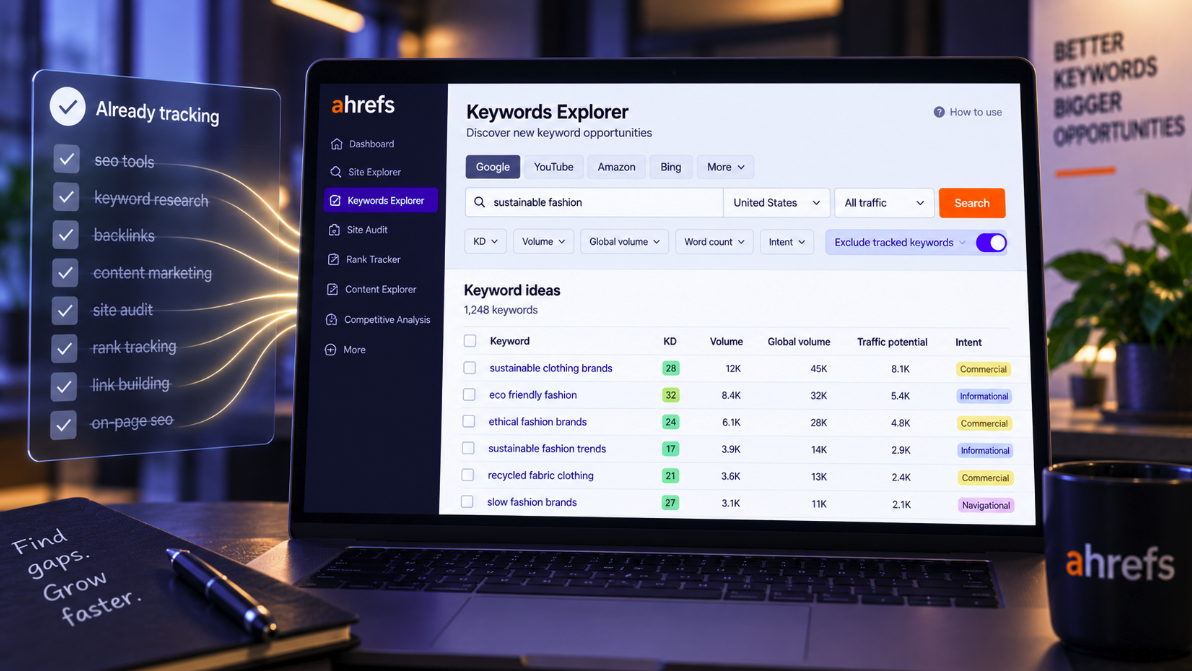Click the Competitive Analysis sidebar icon
Screen dimensions: 1192x671
pos(331,319)
